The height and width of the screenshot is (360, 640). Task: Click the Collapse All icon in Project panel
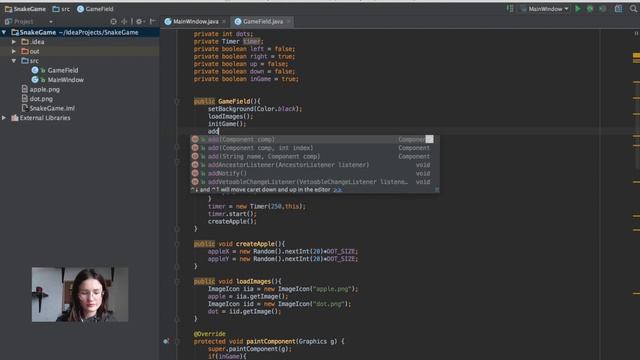[x=124, y=22]
